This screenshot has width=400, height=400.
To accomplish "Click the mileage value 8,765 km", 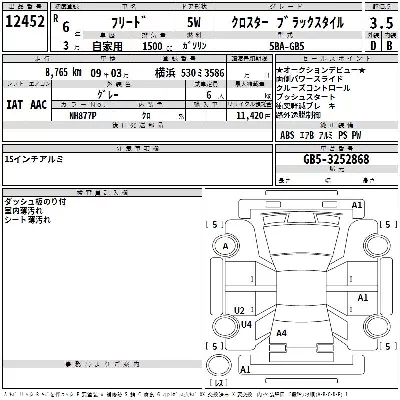I will click(x=63, y=72).
